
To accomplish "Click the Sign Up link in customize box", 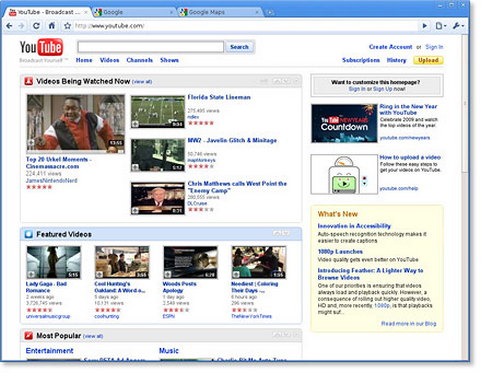I will click(382, 89).
